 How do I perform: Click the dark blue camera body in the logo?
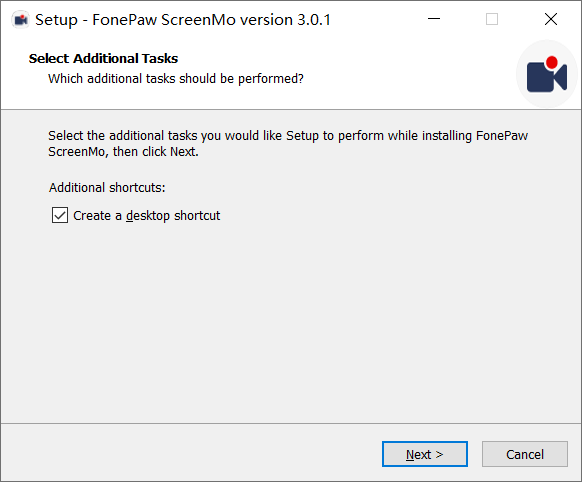[540, 78]
